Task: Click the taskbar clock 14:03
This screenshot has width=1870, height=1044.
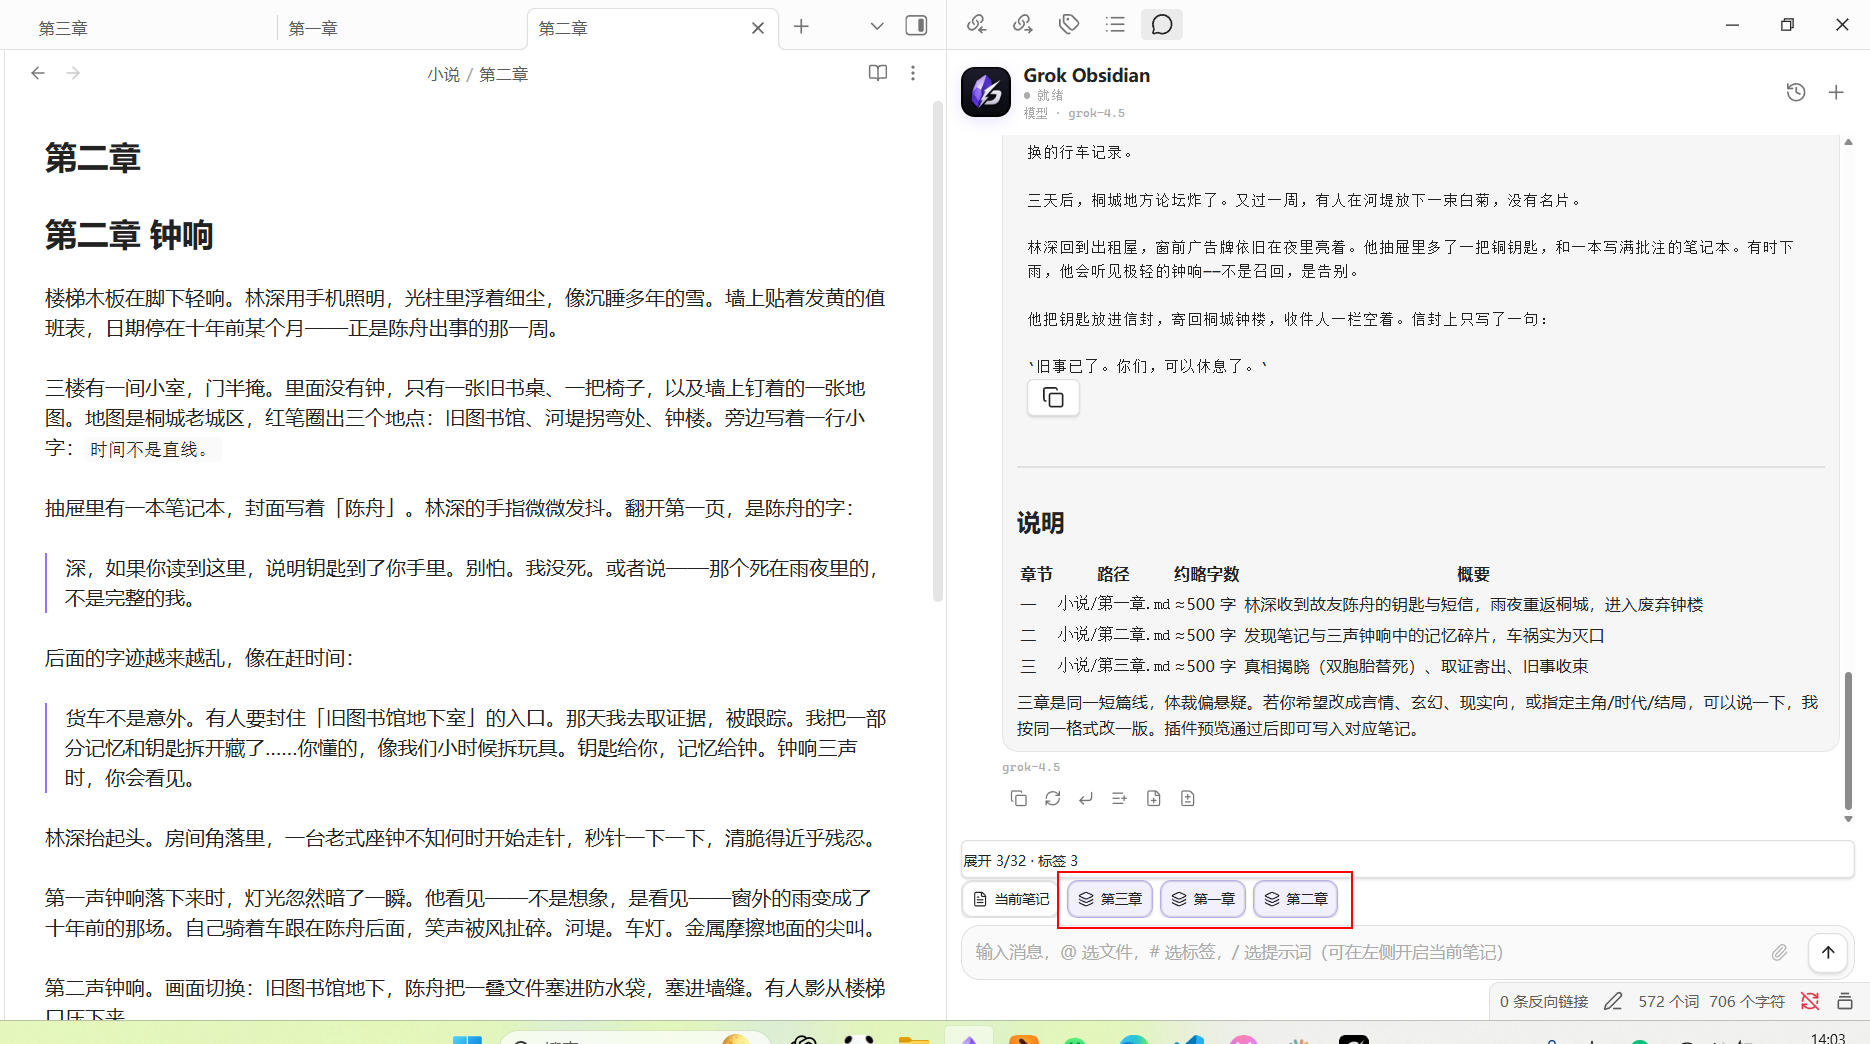Action: point(1828,1038)
